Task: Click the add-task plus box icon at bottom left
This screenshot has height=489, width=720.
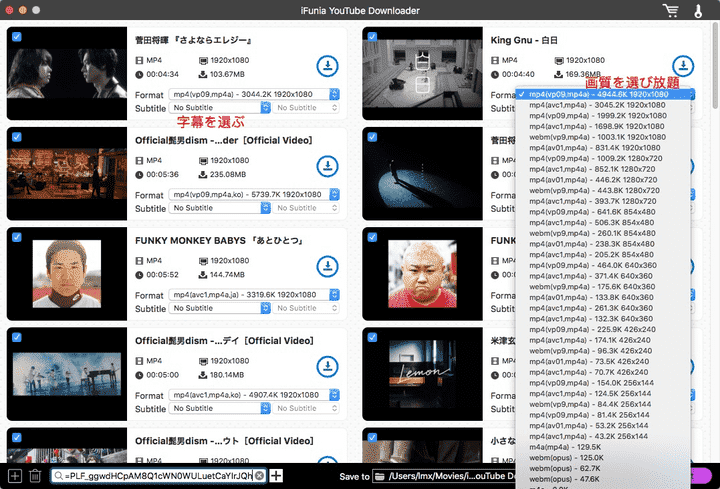Action: [x=15, y=476]
